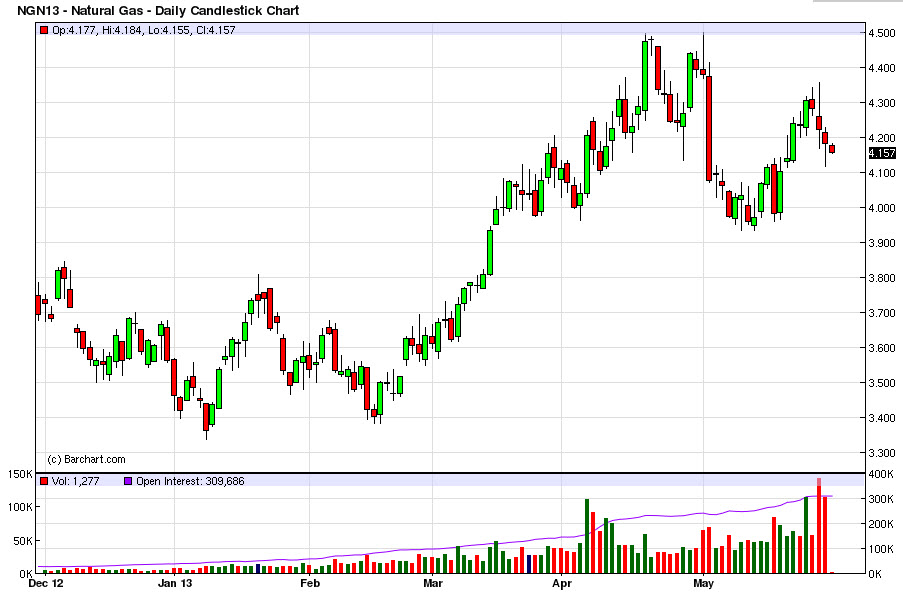
Task: Click the 400K open interest axis label
Action: click(x=882, y=474)
